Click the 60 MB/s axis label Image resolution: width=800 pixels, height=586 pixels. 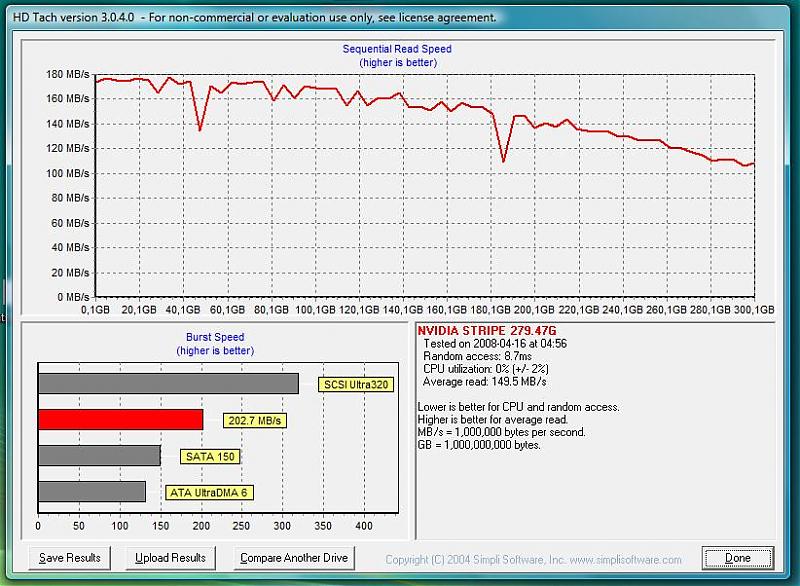70,223
